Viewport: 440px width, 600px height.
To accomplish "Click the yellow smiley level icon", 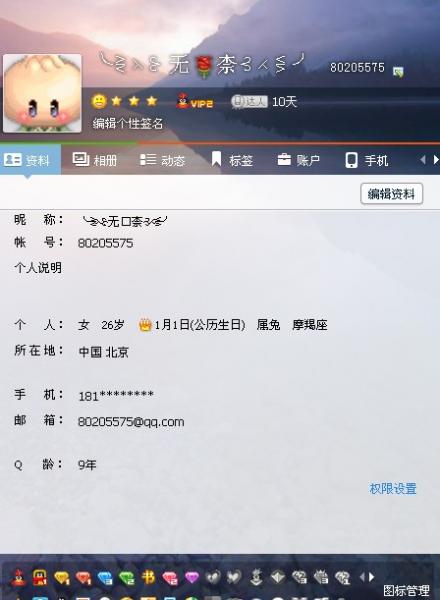I will point(99,101).
